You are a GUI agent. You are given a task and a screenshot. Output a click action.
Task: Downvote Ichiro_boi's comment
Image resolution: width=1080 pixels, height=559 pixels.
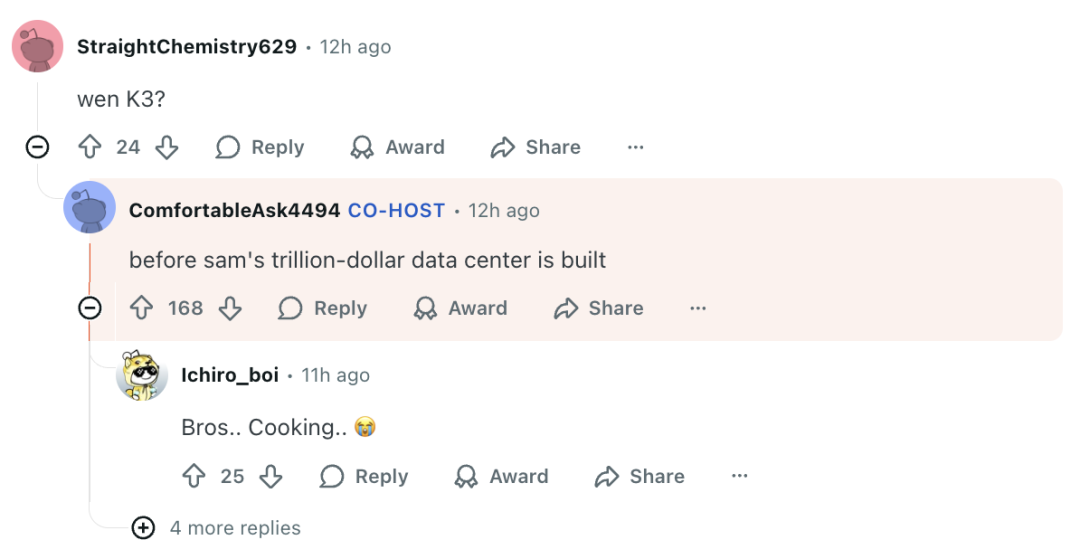coord(271,477)
